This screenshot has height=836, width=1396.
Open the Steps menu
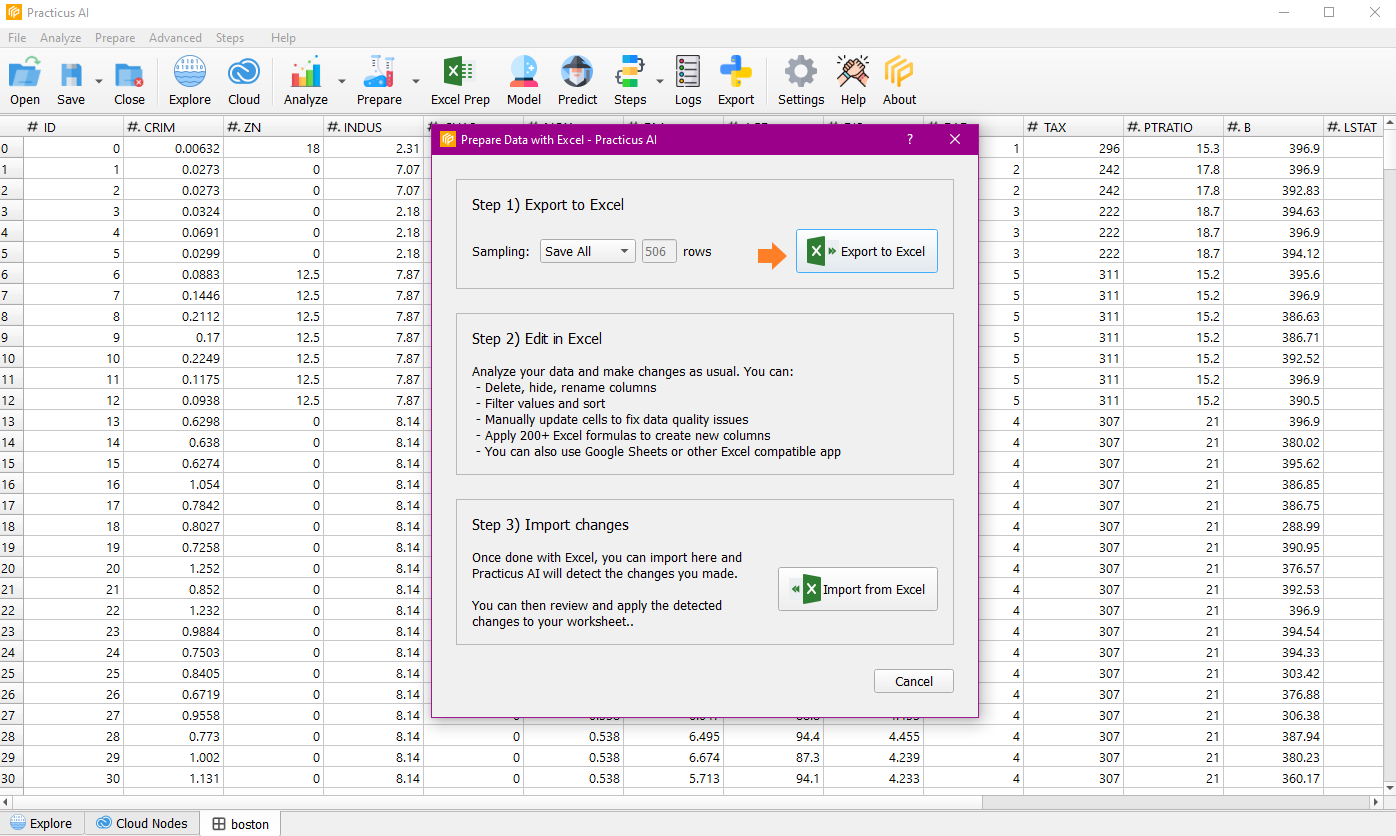point(230,38)
